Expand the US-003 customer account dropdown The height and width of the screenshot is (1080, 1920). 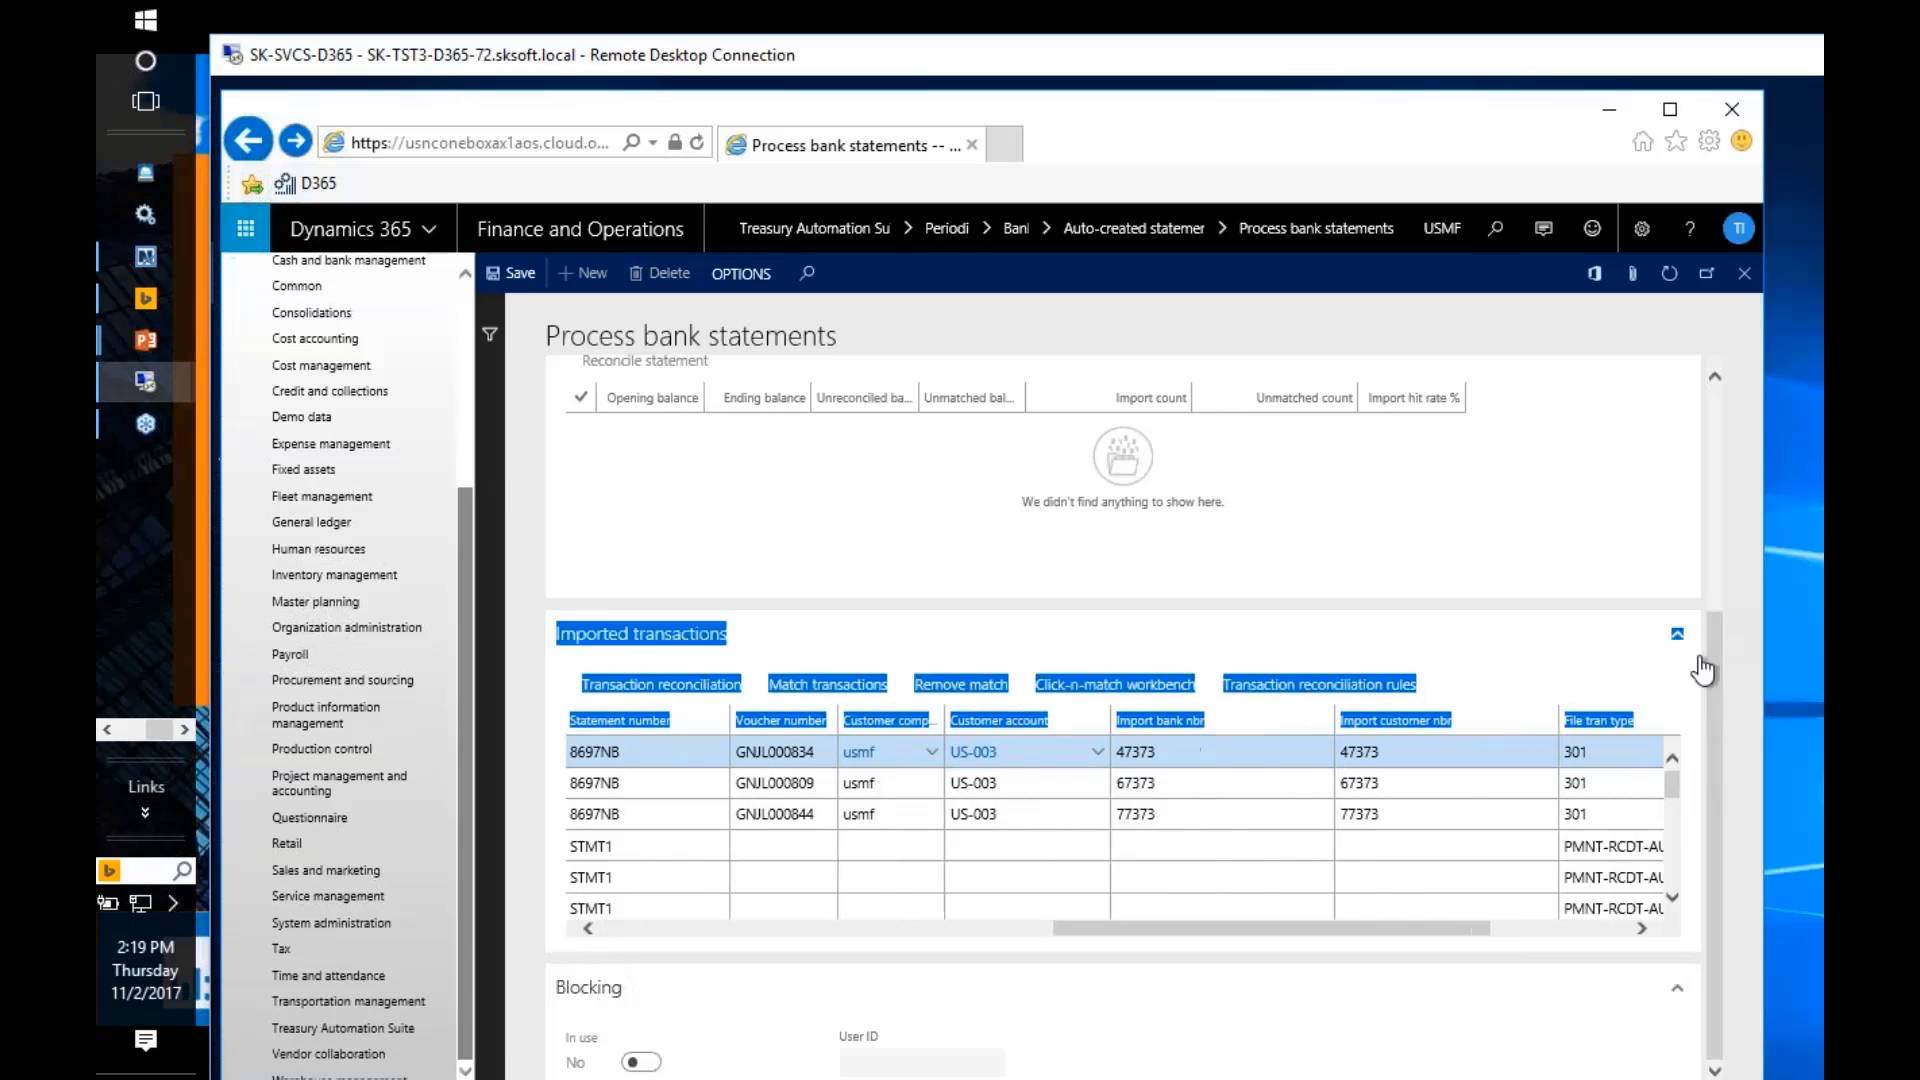click(x=1097, y=751)
